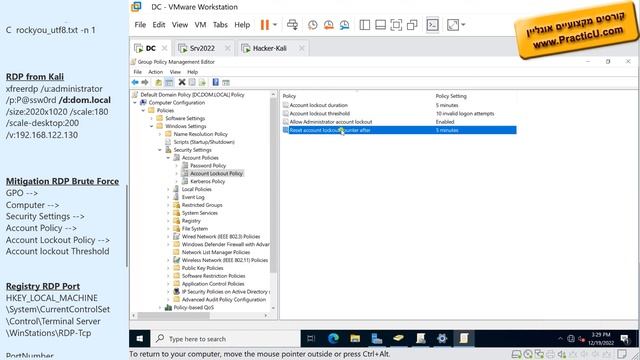The height and width of the screenshot is (360, 640).
Task: Toggle the thumbnail bar layout icon
Action: 380,25
